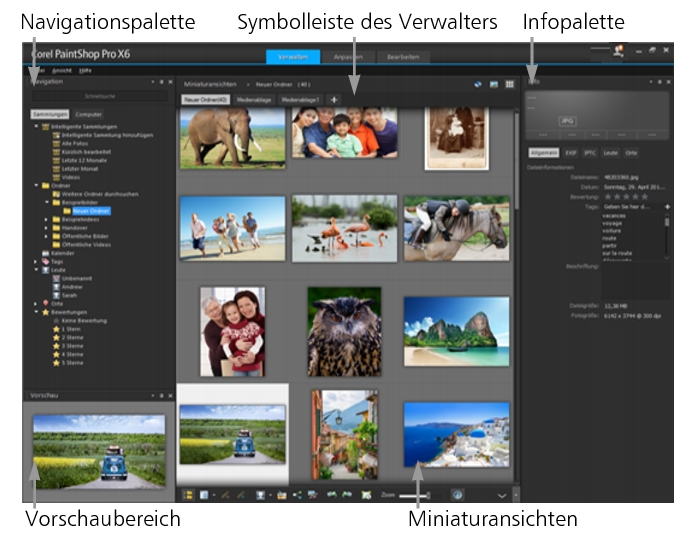The image size is (696, 540).
Task: Toggle the navigation palette icon in bottom toolbar
Action: pos(188,494)
